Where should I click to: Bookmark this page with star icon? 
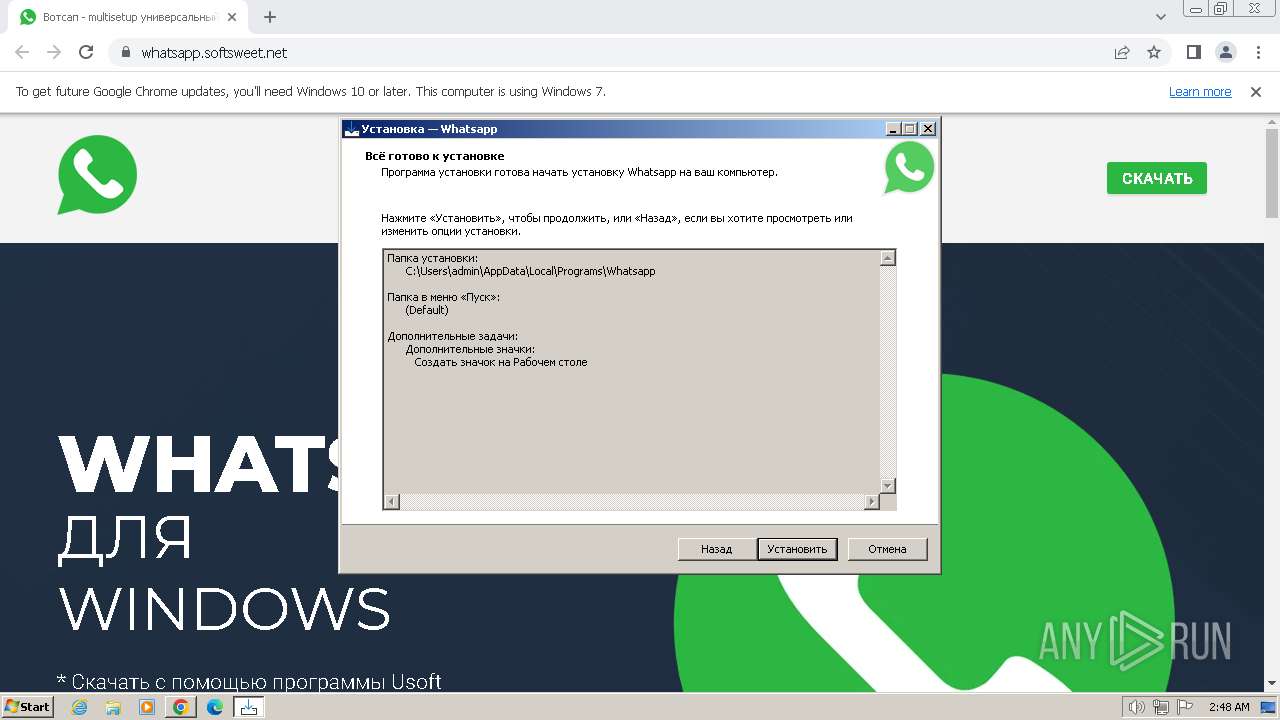pyautogui.click(x=1154, y=52)
